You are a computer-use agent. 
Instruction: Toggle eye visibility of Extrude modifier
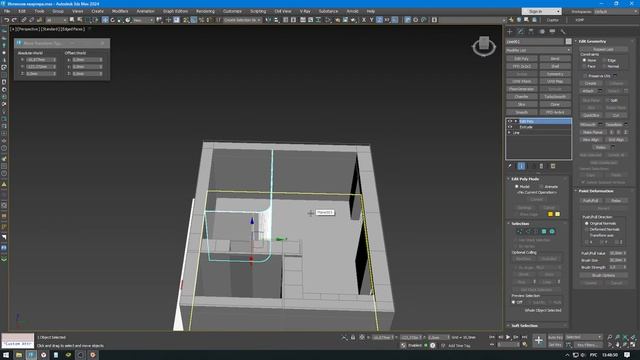510,127
